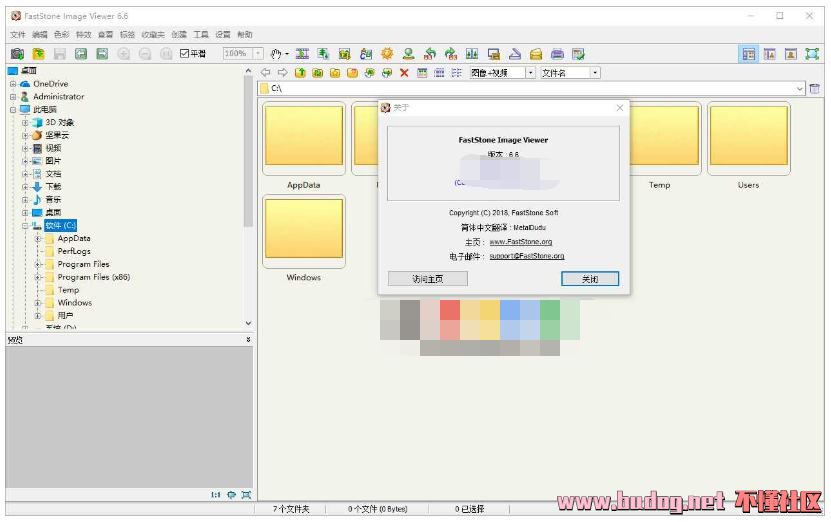Click the red X Delete icon

[404, 73]
